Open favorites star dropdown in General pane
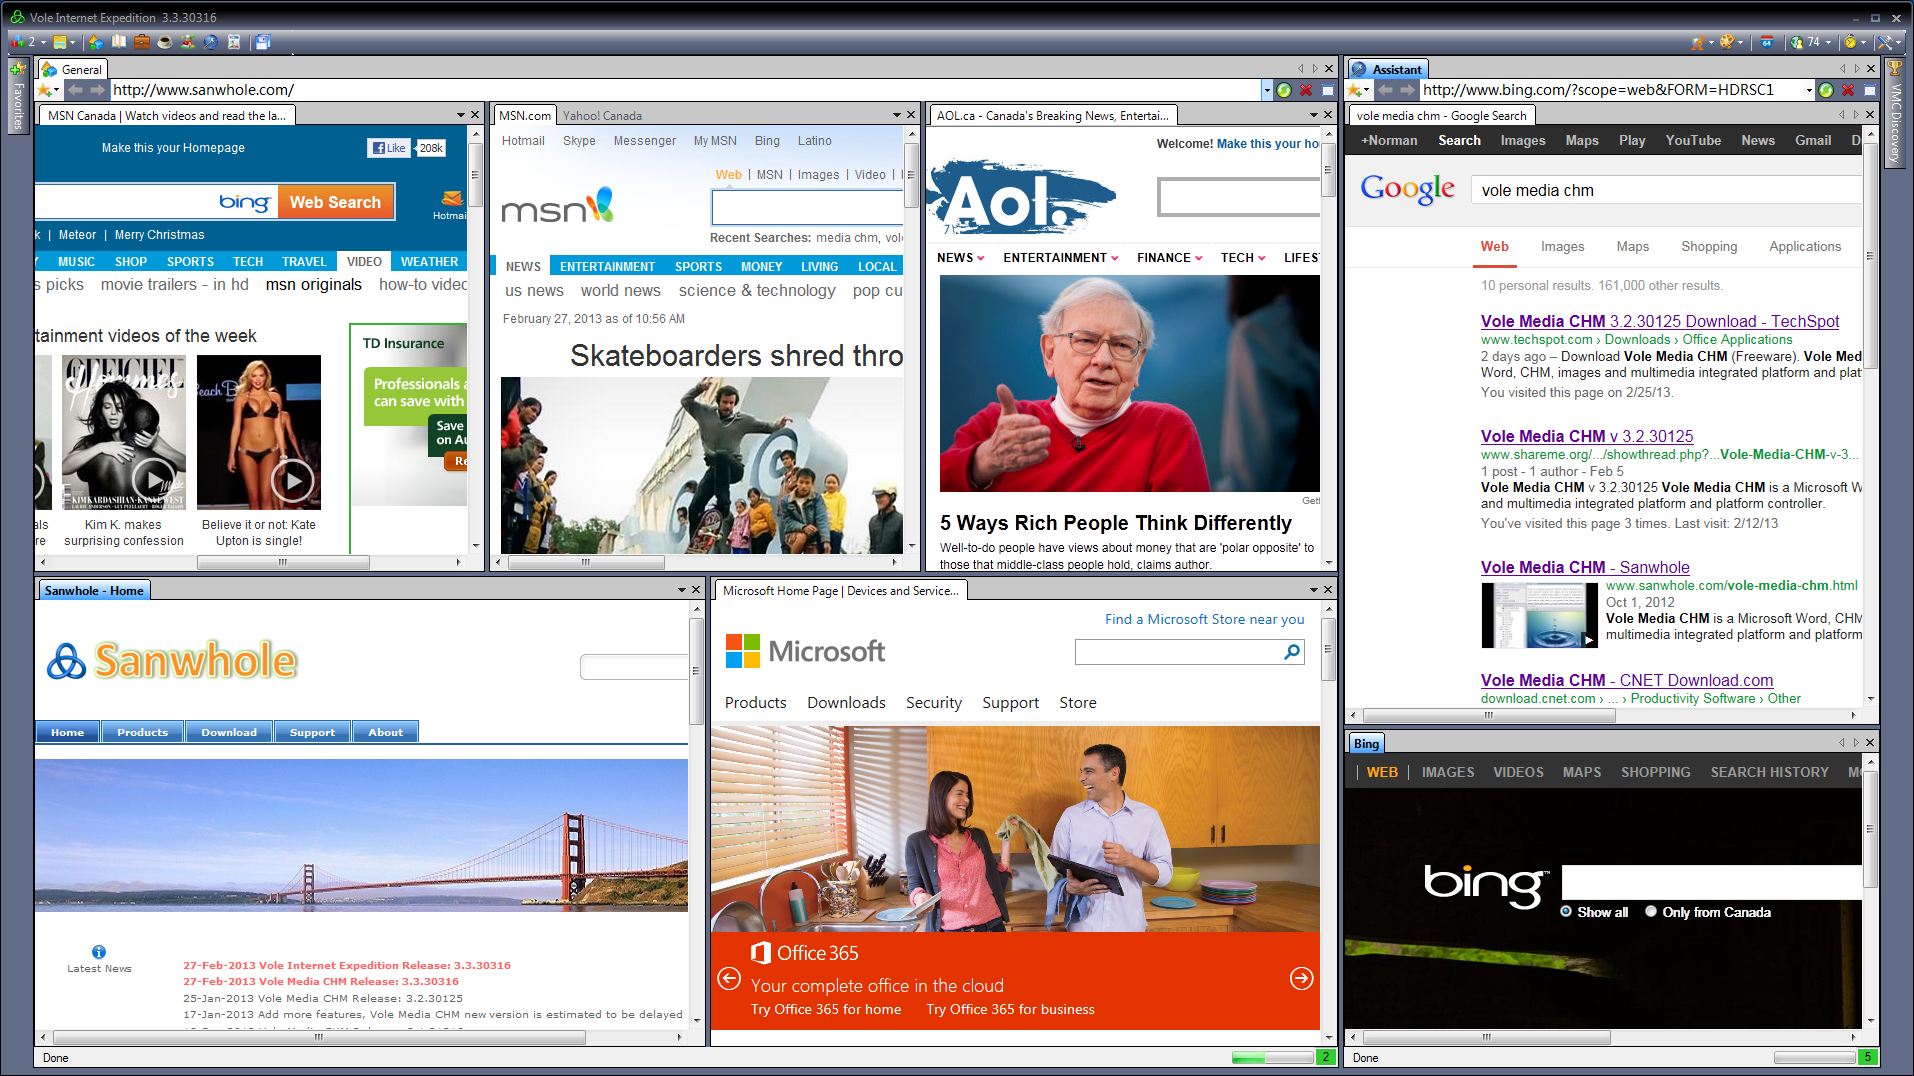The image size is (1914, 1076). 56,91
